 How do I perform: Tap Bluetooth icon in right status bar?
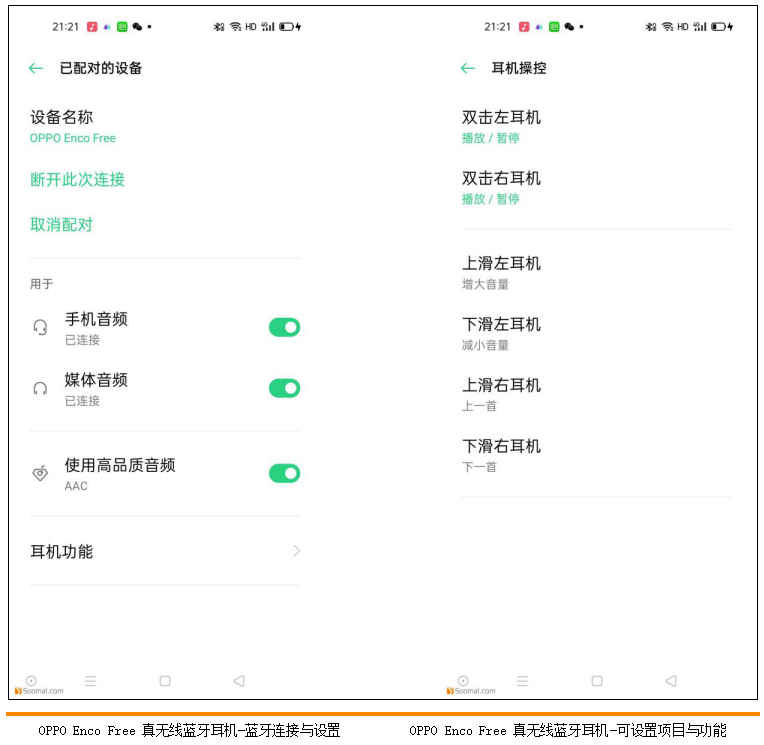click(651, 27)
